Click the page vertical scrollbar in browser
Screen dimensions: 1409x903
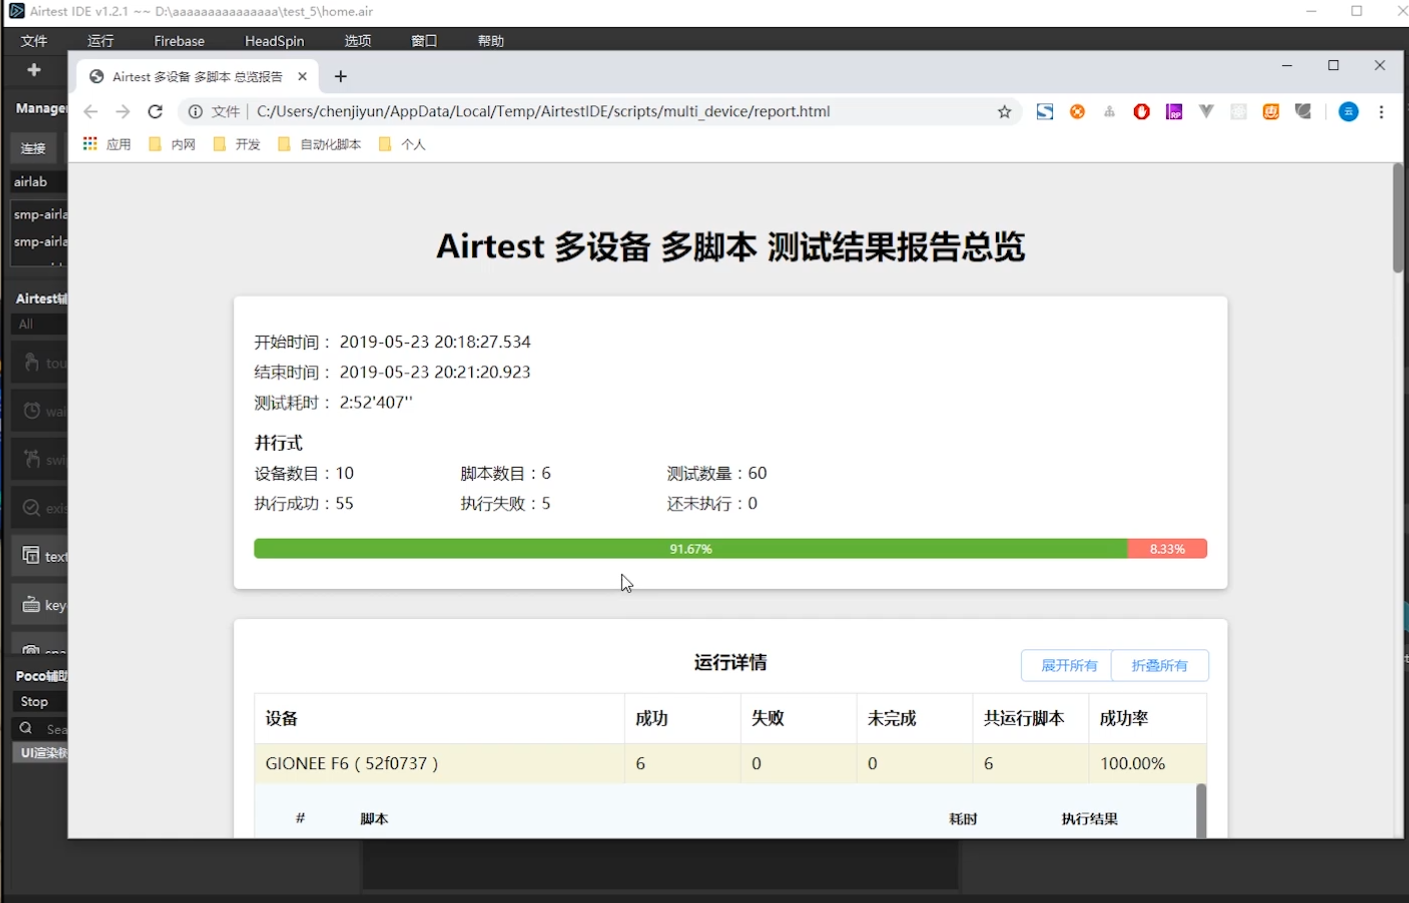click(x=1397, y=218)
